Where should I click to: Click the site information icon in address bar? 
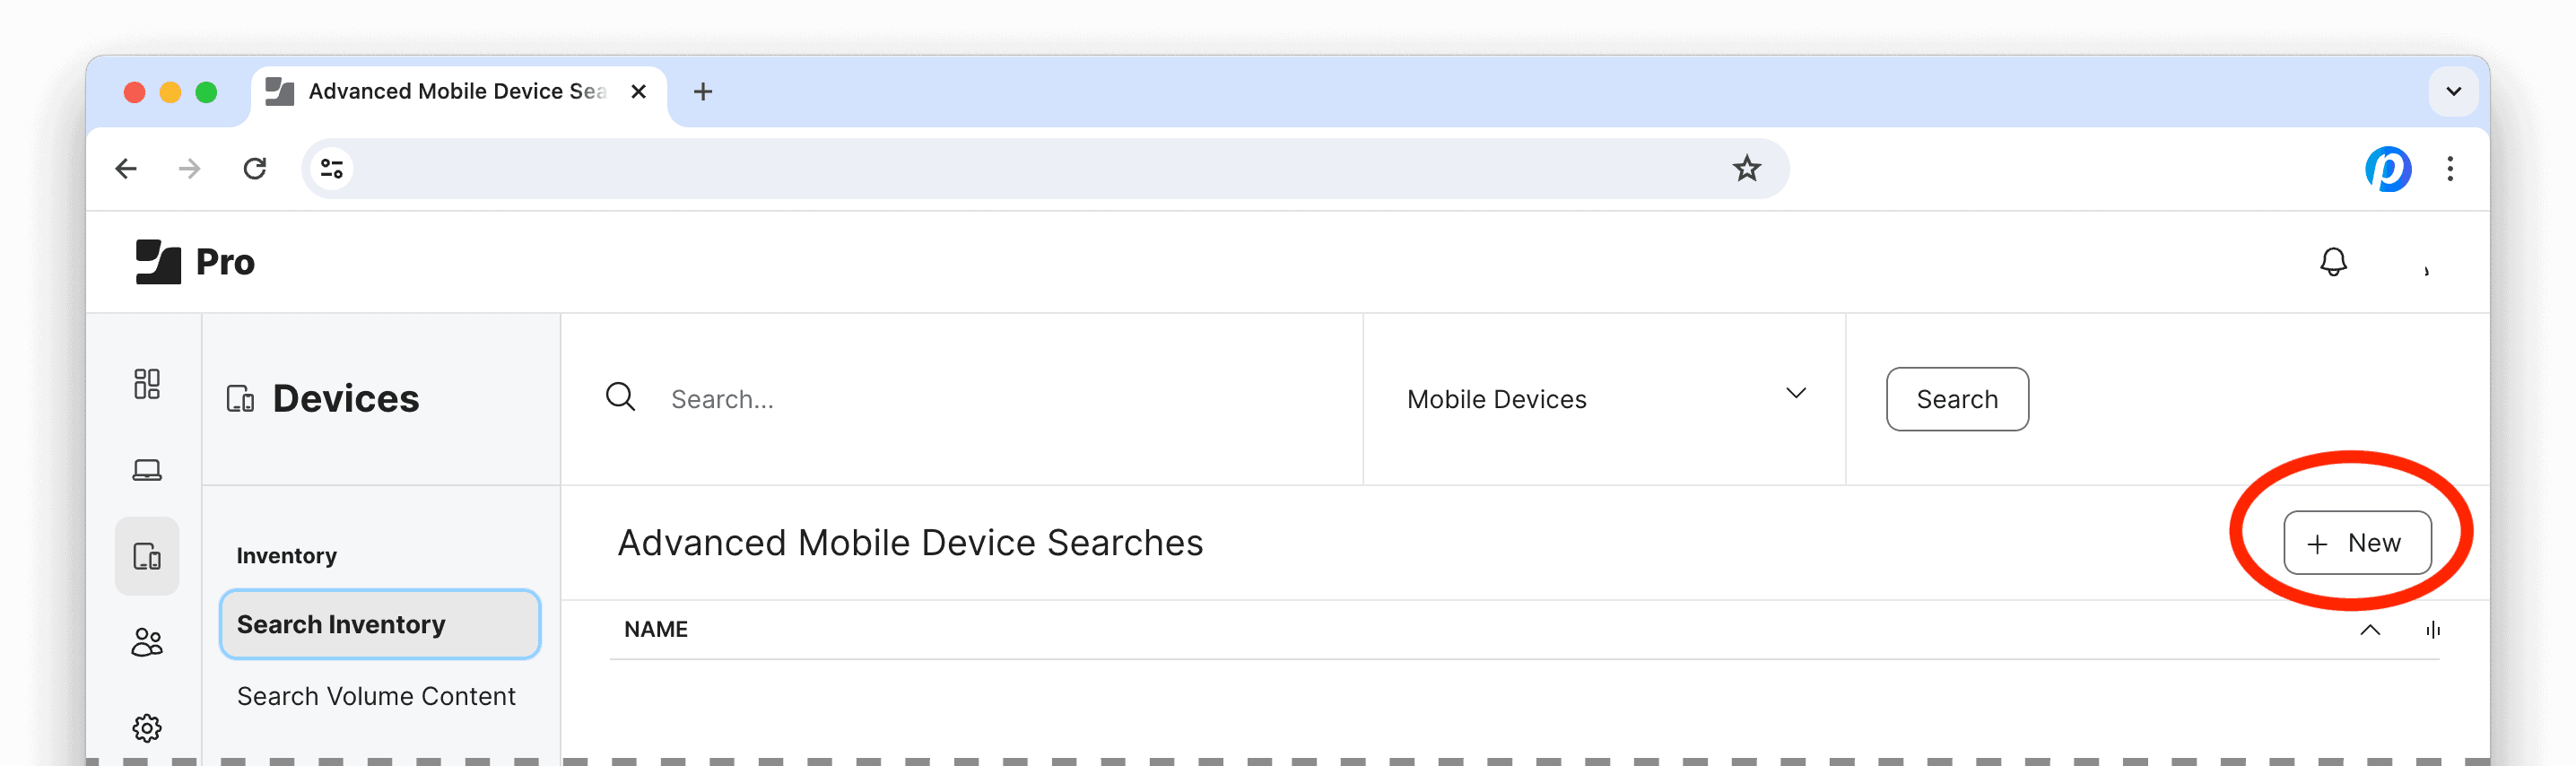[332, 168]
